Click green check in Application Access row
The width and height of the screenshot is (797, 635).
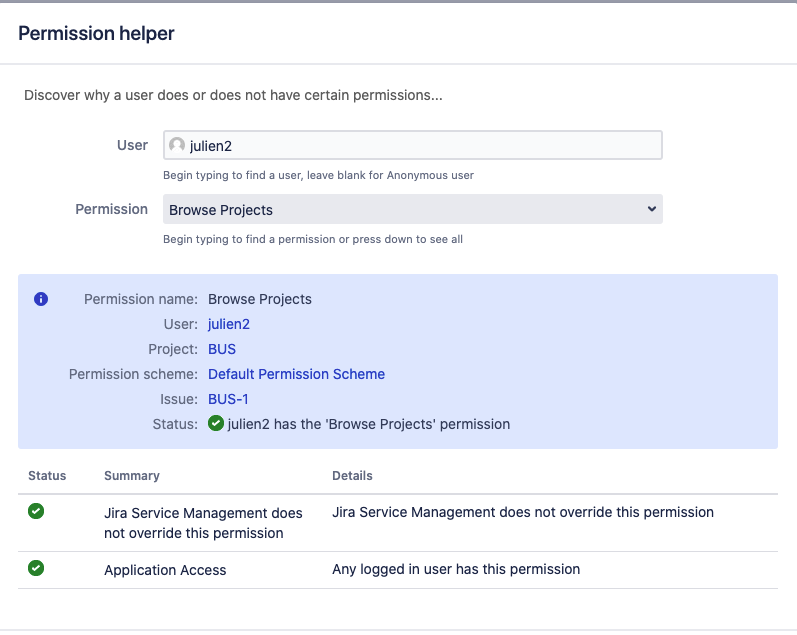pos(36,568)
